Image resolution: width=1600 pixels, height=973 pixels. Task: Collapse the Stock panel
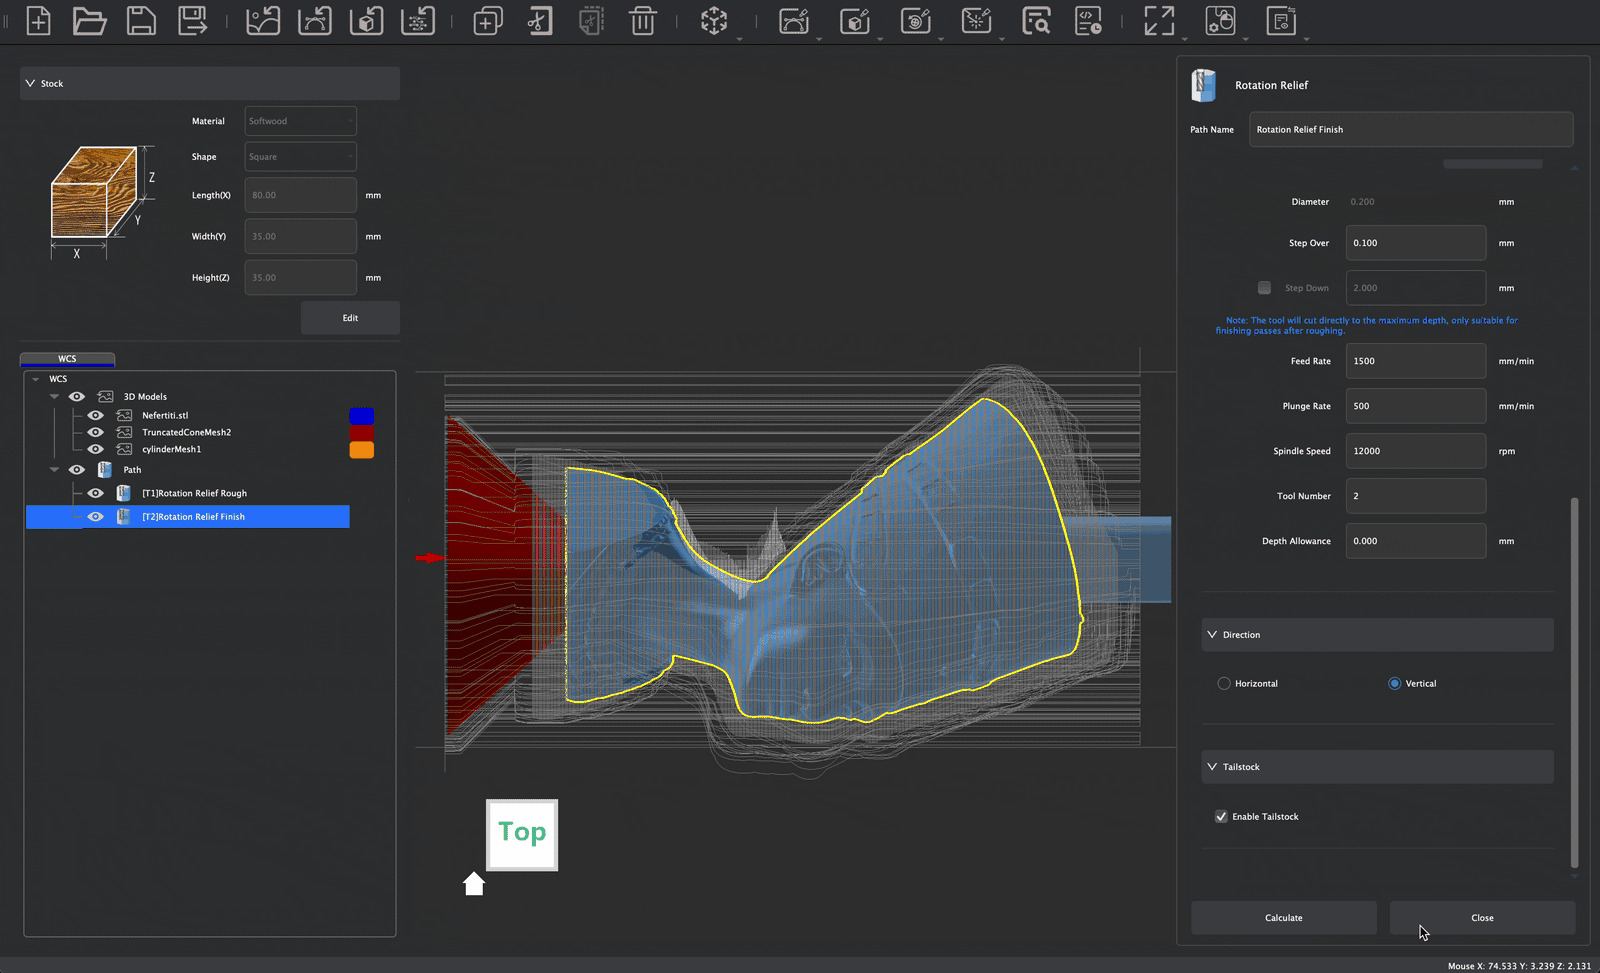tap(30, 83)
